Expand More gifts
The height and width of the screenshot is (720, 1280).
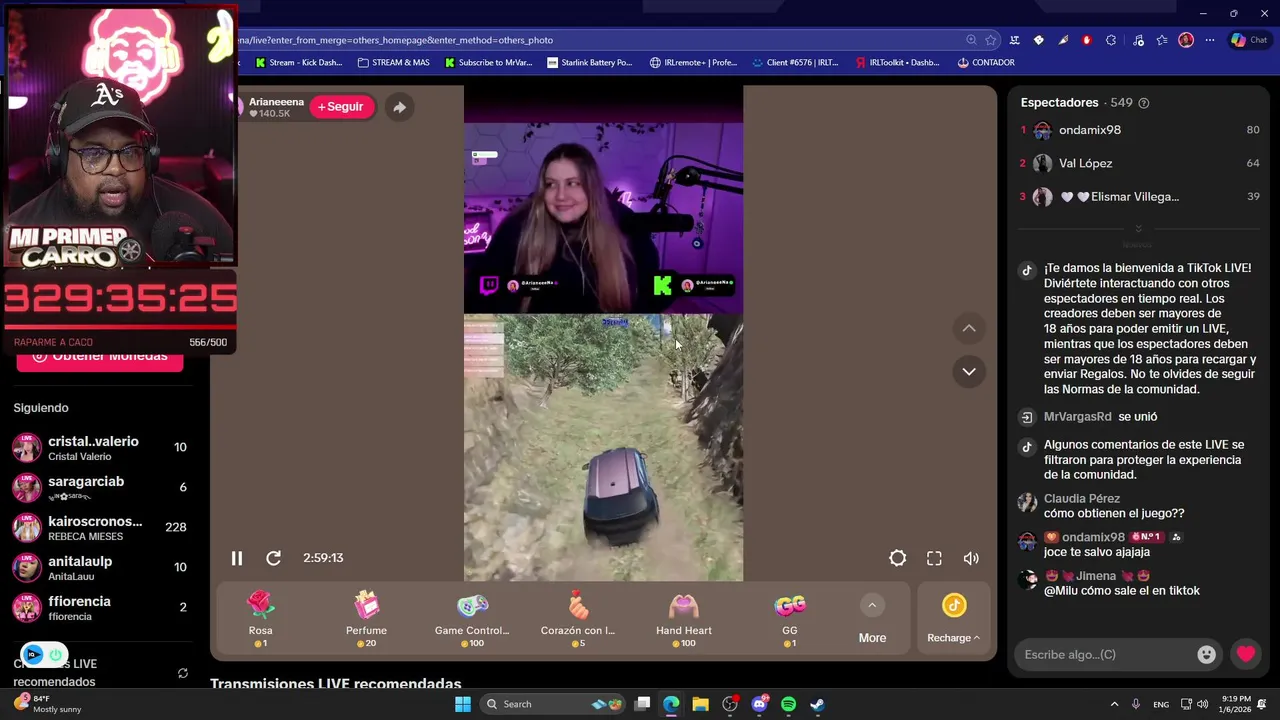(x=872, y=619)
